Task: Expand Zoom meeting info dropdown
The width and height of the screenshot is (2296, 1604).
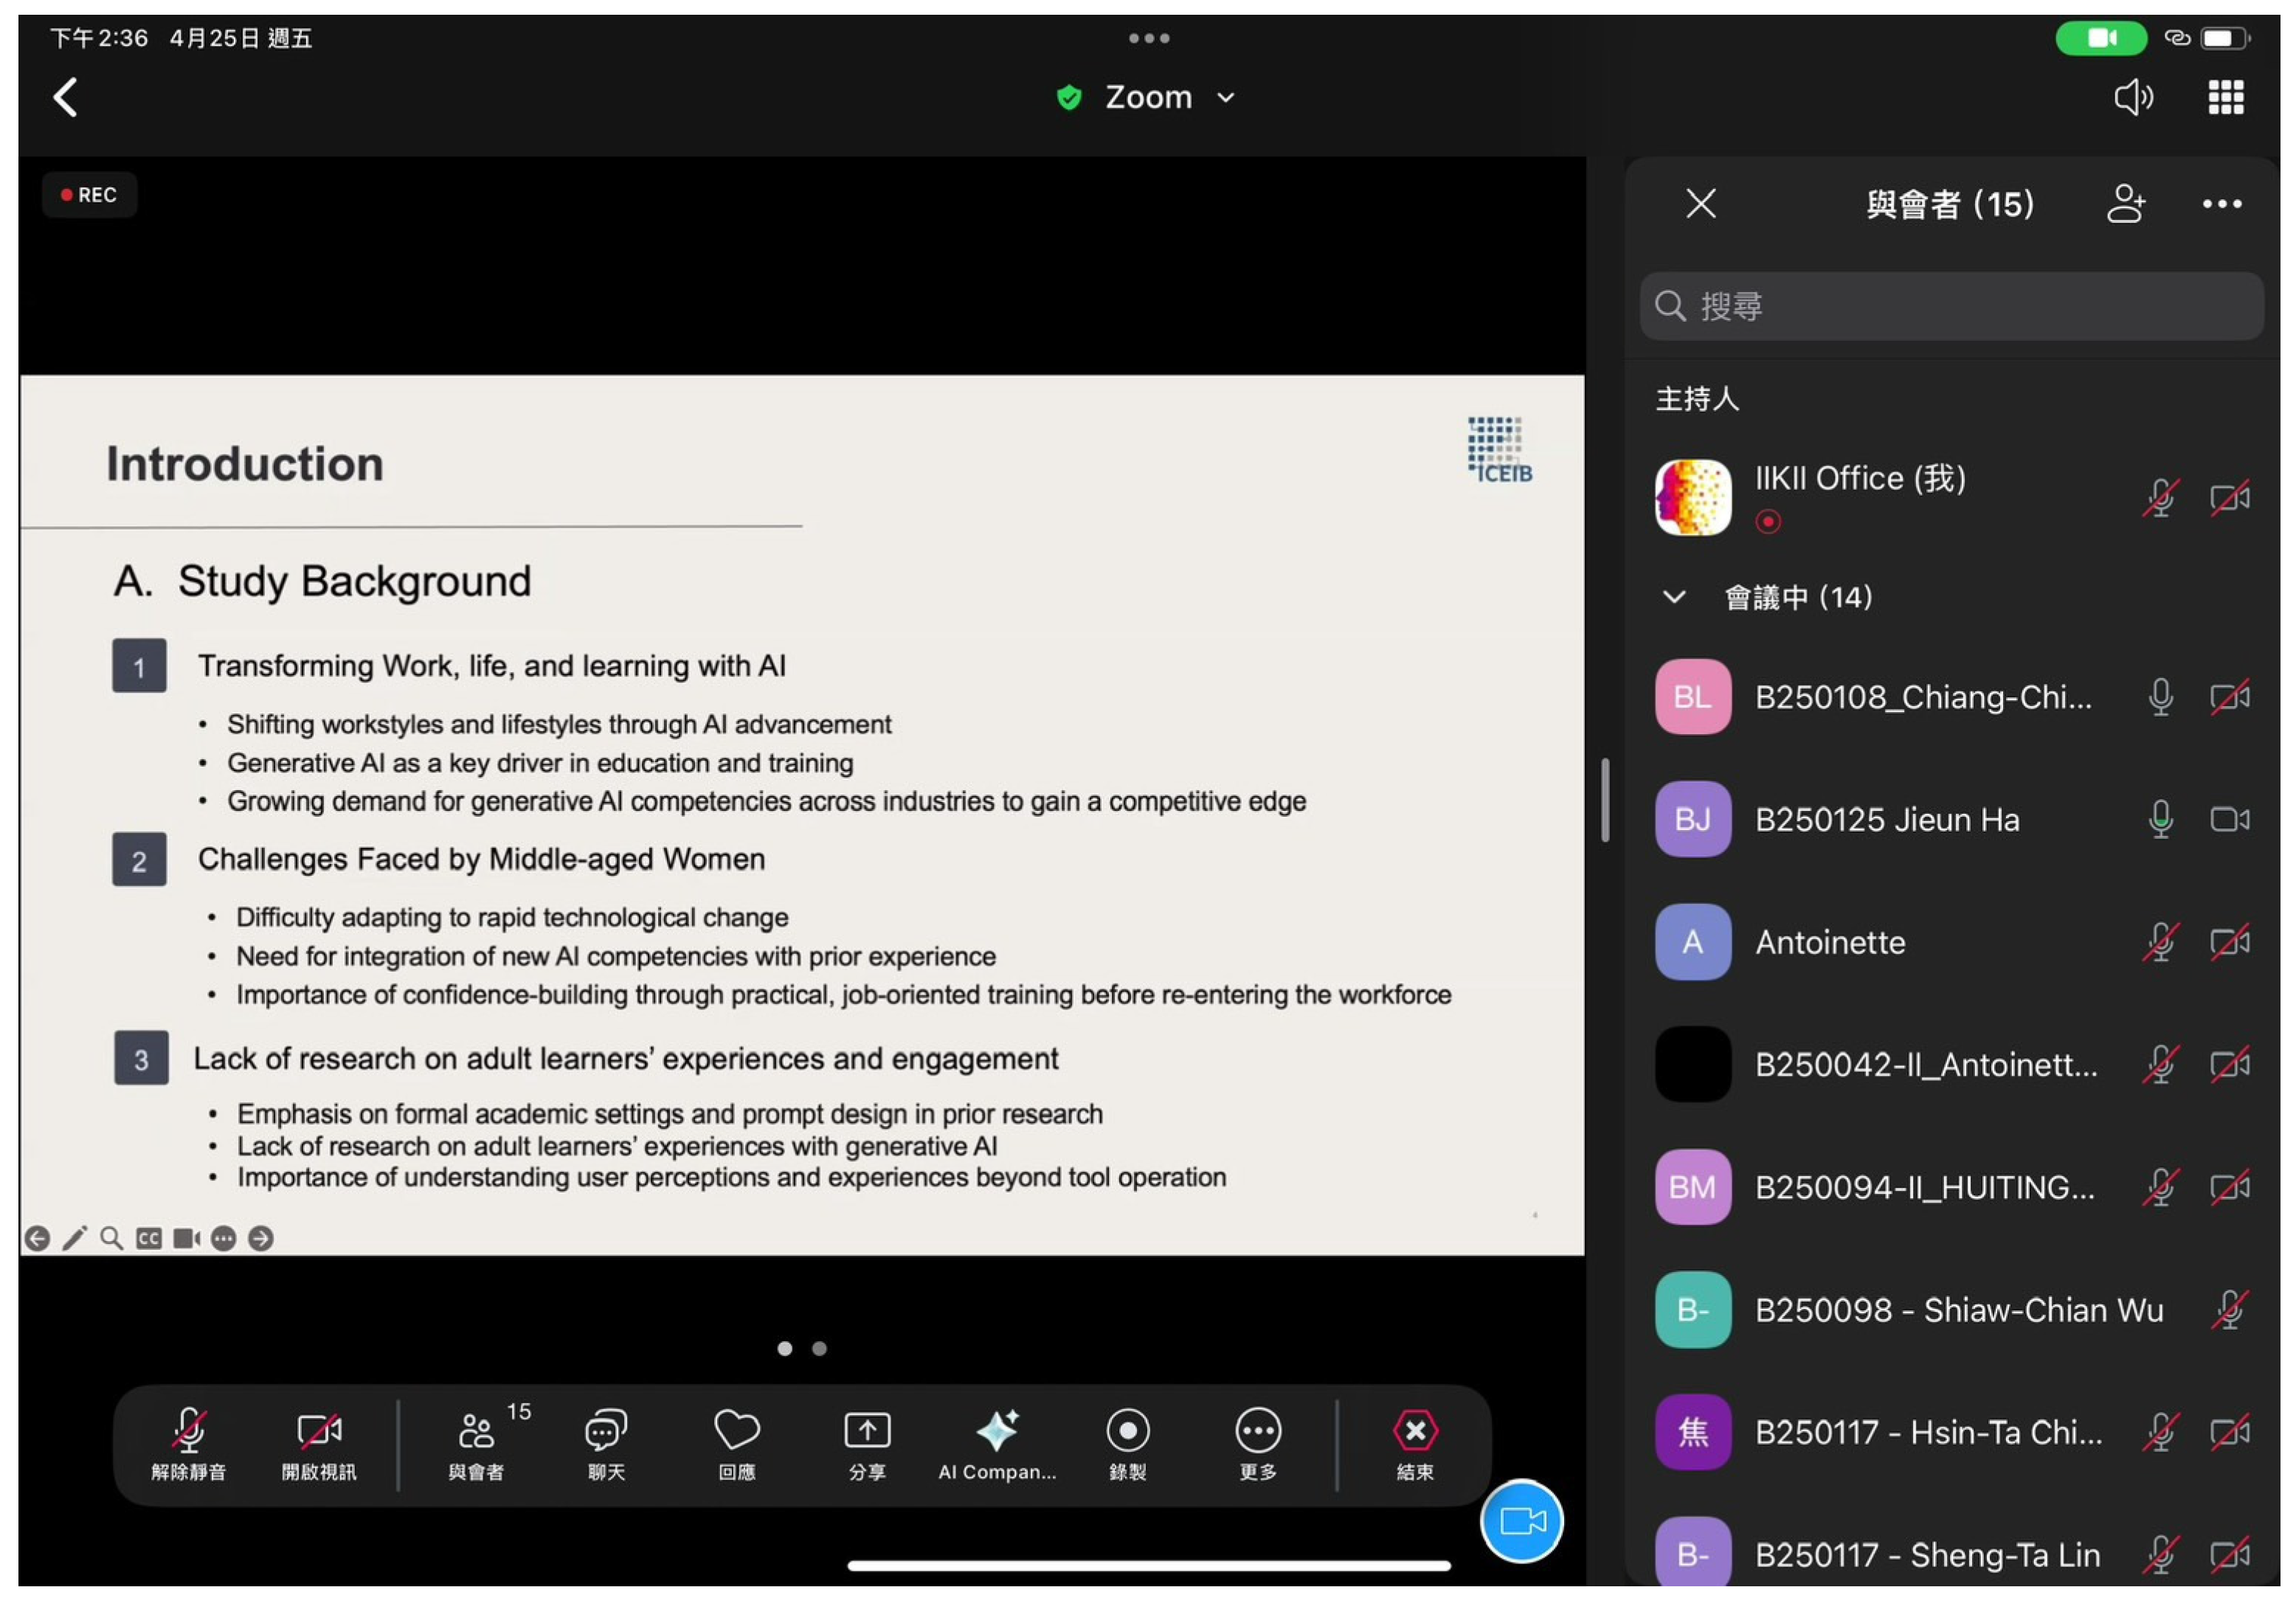Action: (x=1226, y=98)
